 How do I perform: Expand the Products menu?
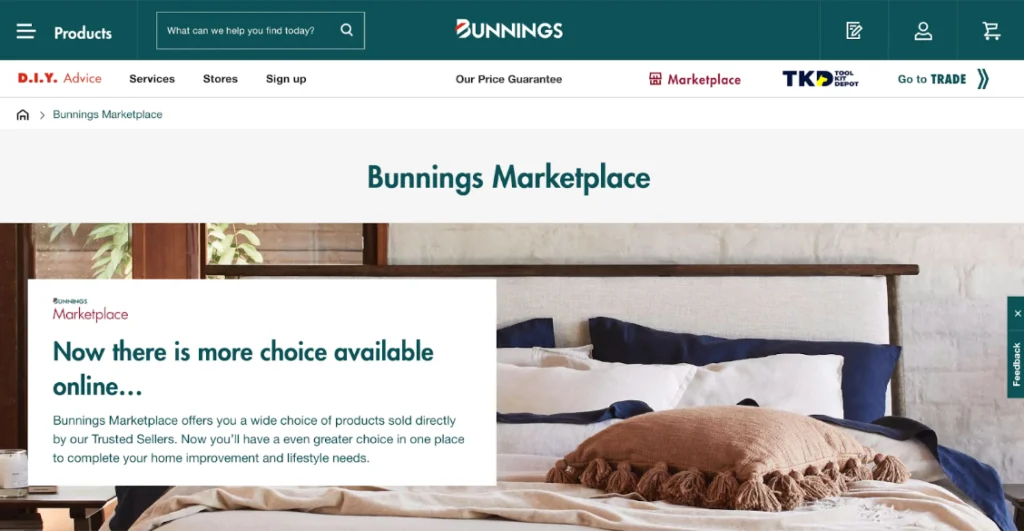point(83,33)
